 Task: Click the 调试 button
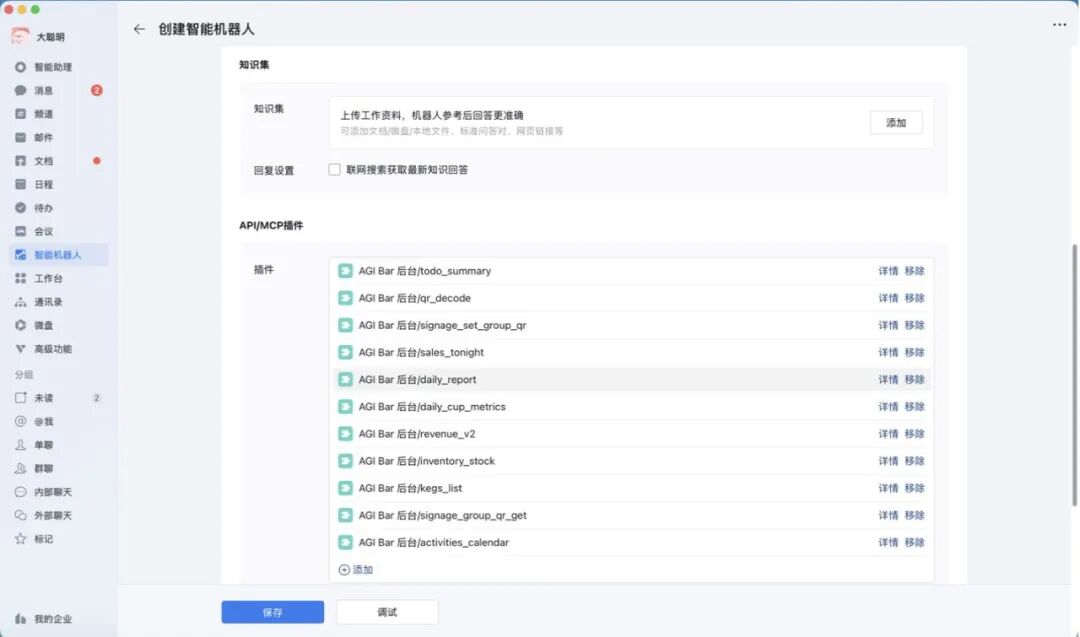[387, 612]
